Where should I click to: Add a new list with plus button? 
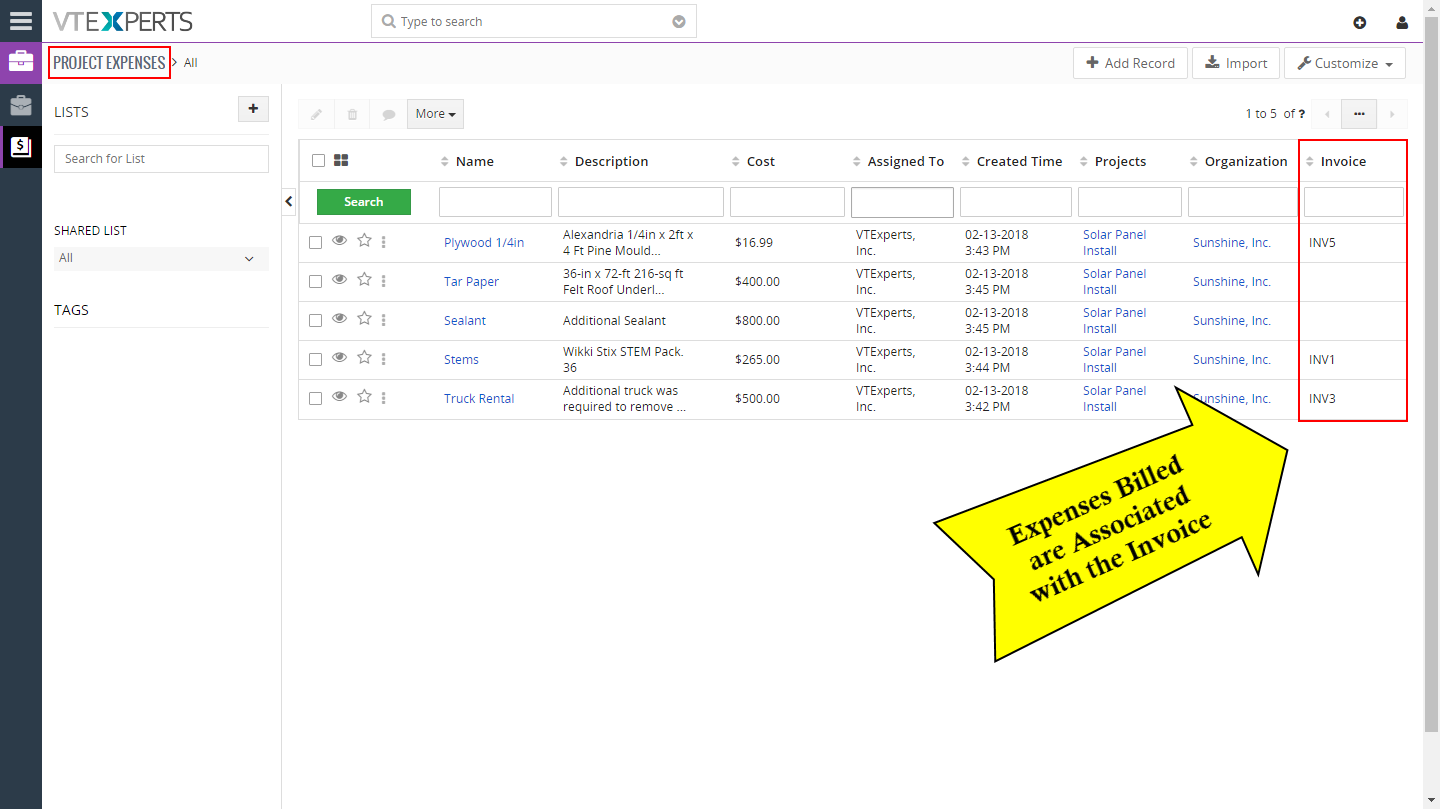click(x=253, y=109)
